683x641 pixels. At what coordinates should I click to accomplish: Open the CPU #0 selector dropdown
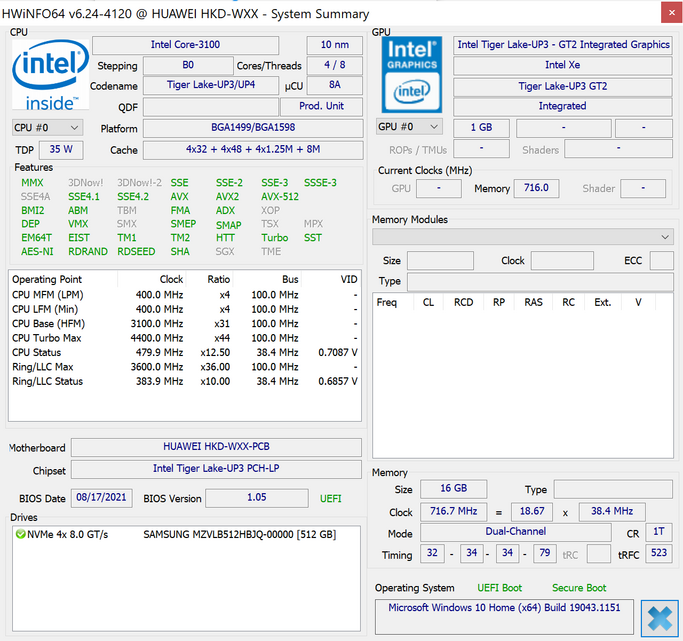coord(47,128)
